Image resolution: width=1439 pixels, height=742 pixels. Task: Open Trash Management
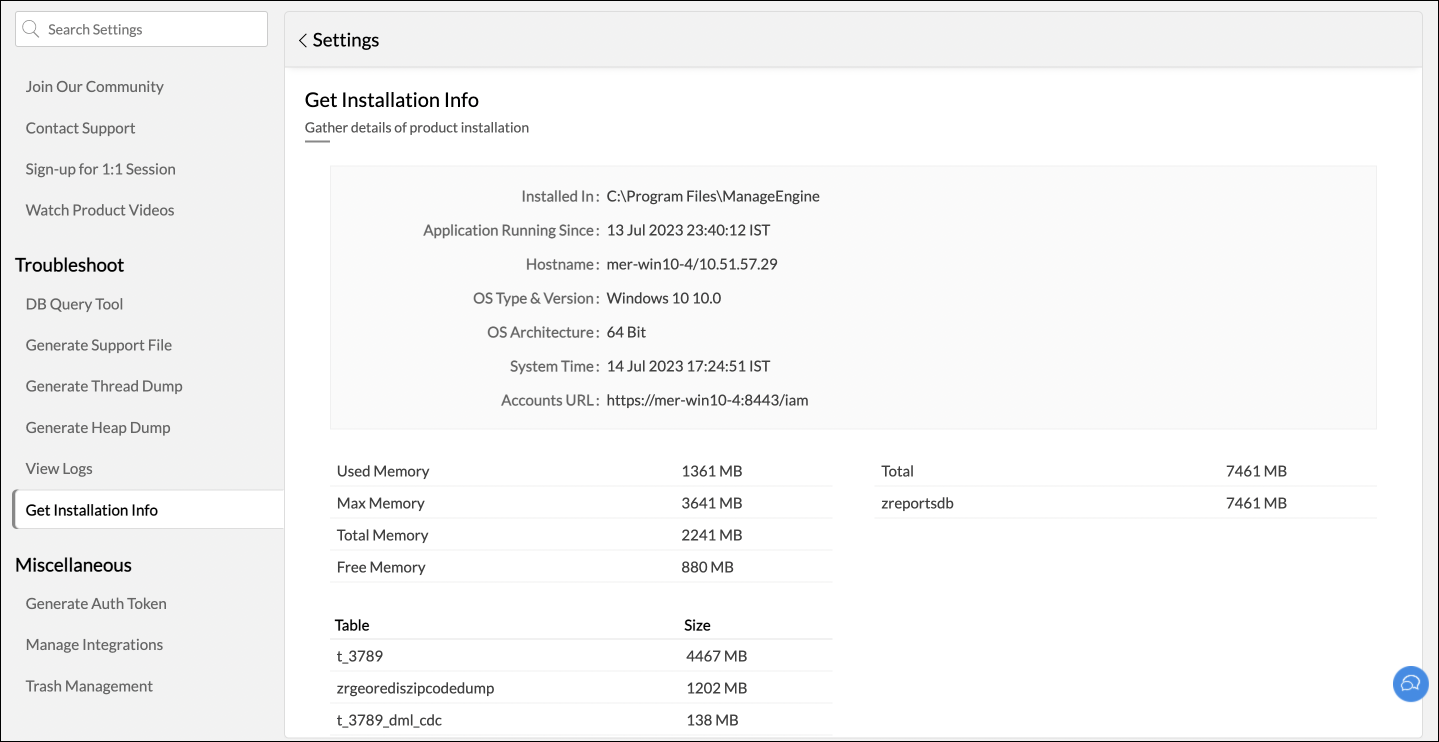89,686
